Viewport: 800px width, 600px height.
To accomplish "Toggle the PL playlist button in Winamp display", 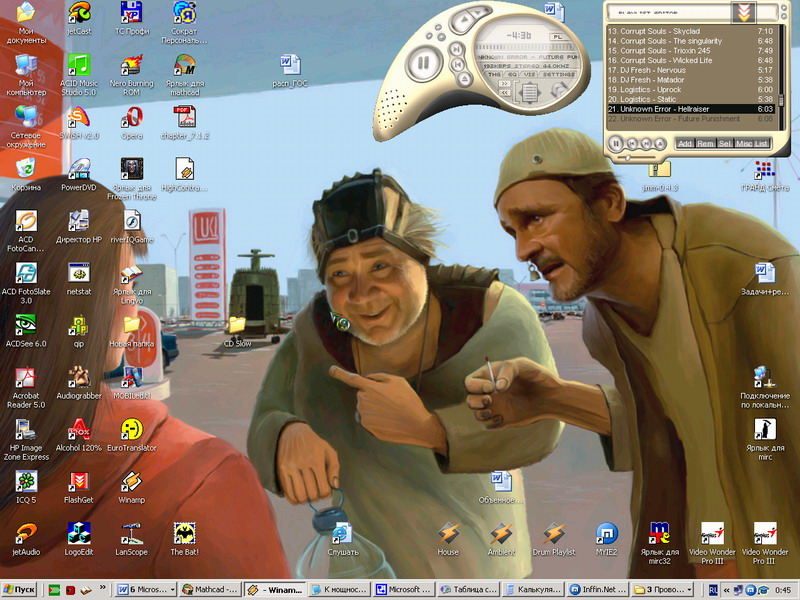I will tap(557, 37).
